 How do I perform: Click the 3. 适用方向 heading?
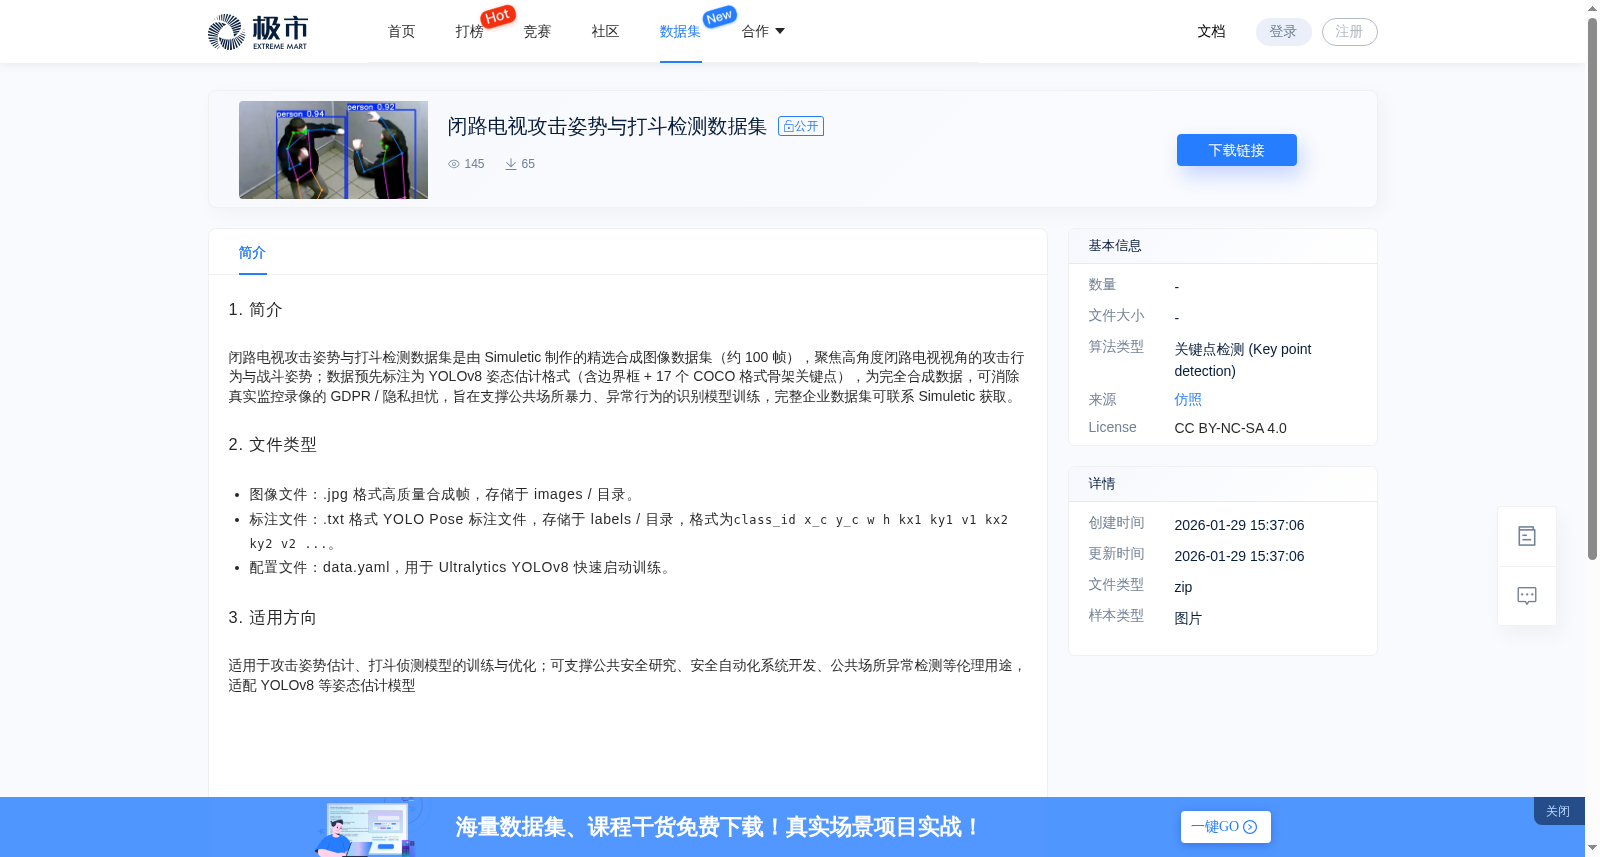(x=272, y=618)
